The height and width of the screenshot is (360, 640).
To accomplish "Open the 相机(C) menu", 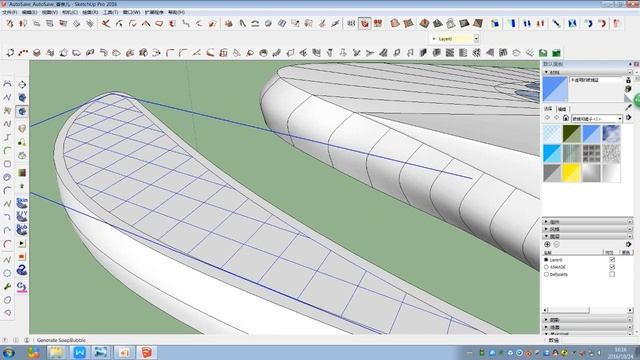I will point(70,12).
